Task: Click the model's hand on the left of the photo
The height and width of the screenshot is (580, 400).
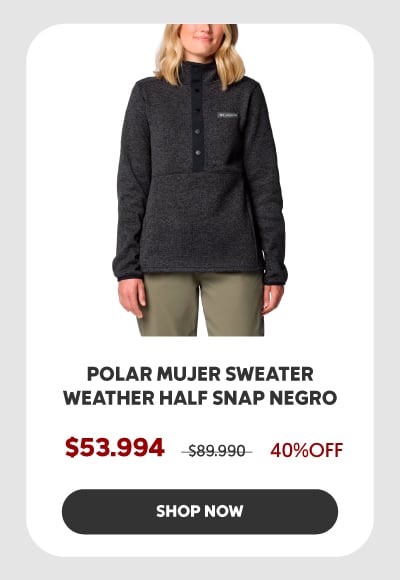Action: point(132,297)
